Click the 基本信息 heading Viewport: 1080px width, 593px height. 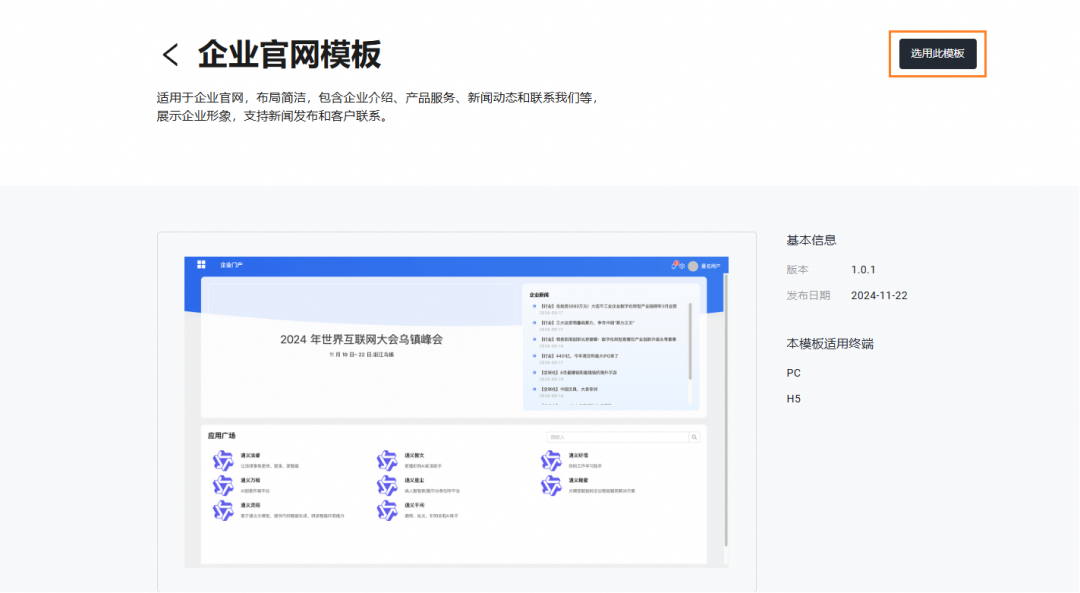[811, 240]
